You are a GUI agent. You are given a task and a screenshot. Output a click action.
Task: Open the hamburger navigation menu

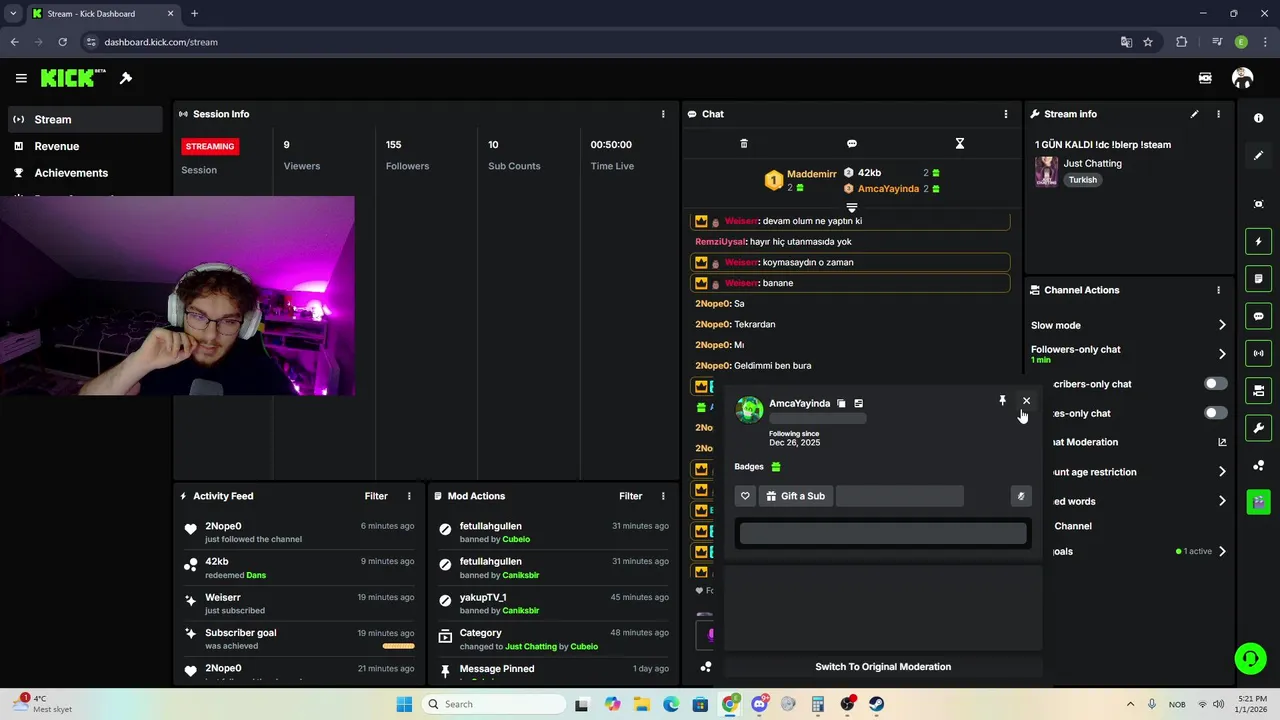(21, 78)
